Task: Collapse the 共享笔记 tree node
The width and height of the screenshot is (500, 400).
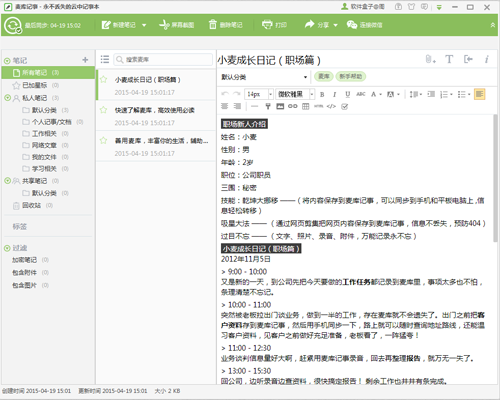Action: [7, 181]
